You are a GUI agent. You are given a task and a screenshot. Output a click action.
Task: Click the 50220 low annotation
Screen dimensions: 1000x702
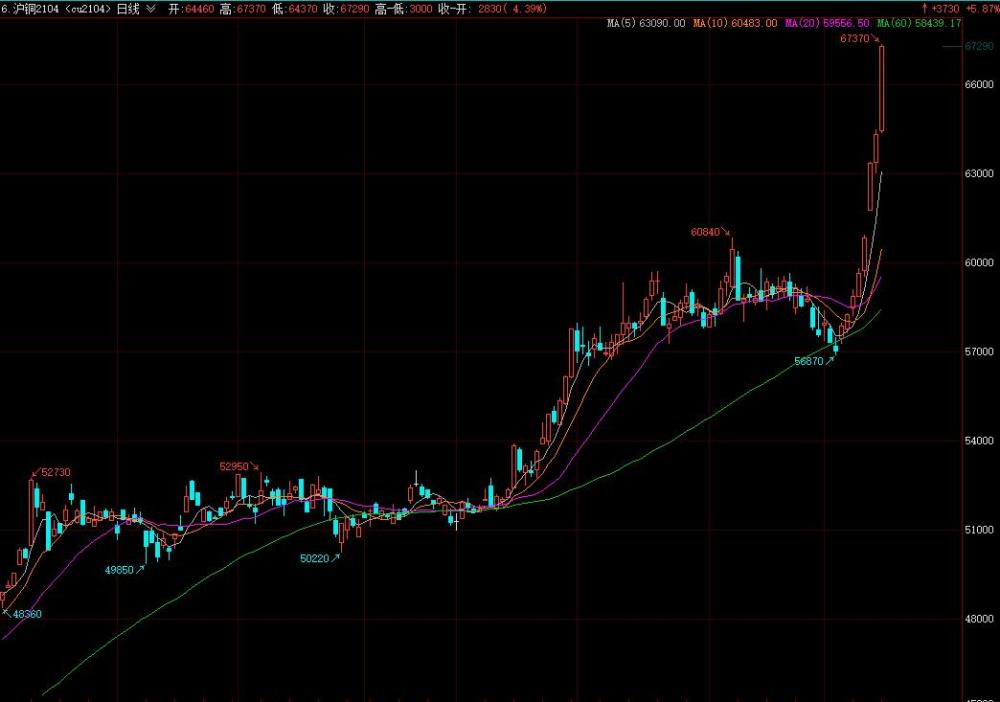pyautogui.click(x=314, y=559)
